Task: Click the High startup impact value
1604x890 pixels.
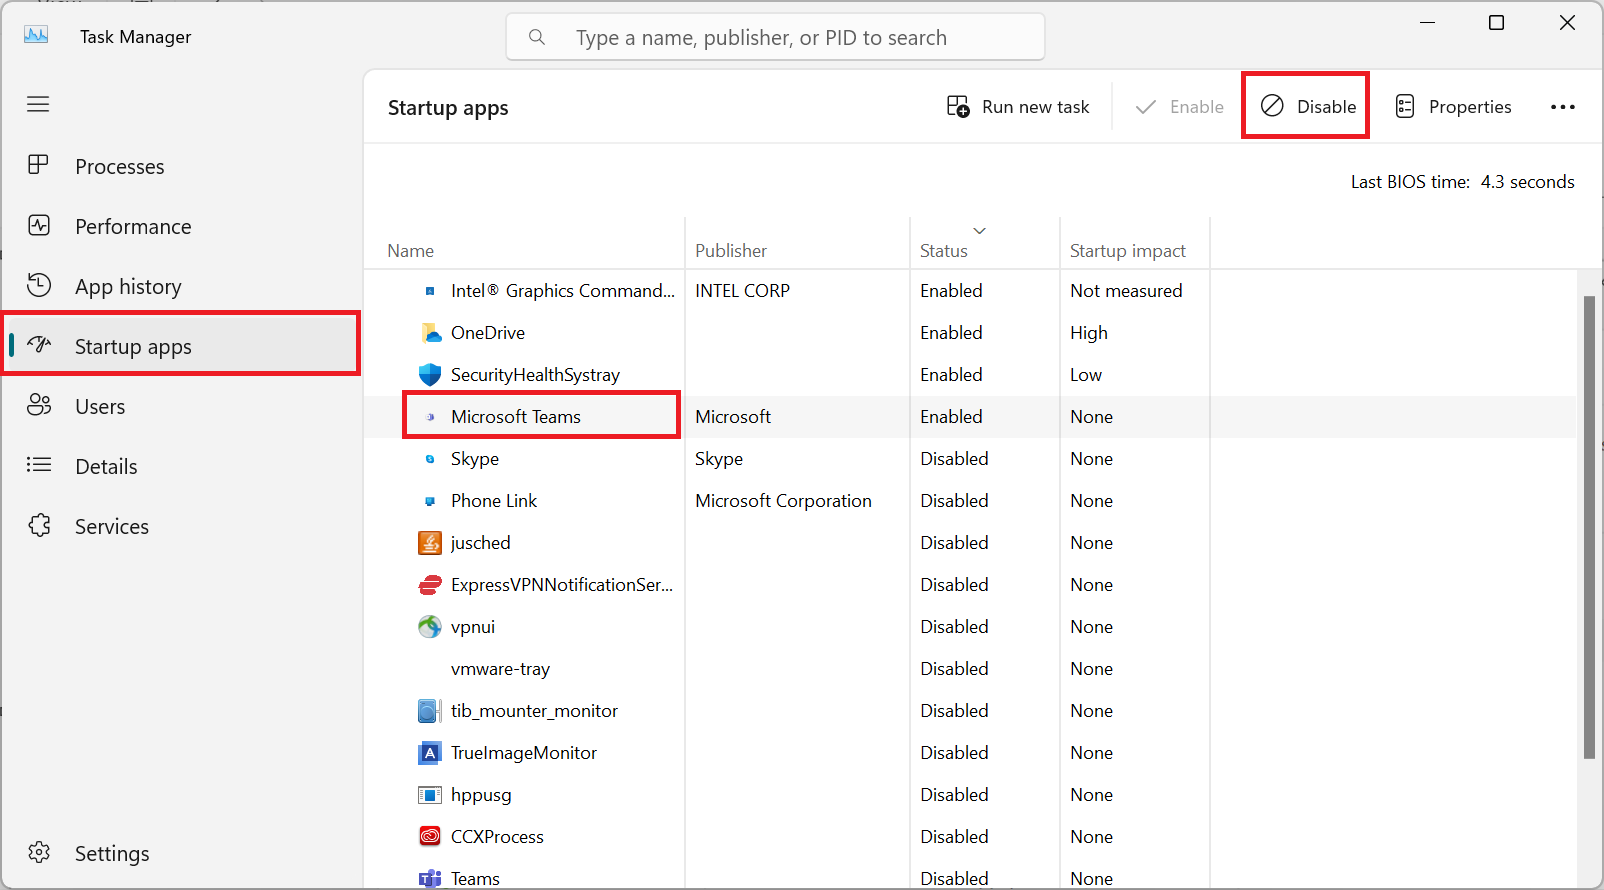Action: [1089, 333]
